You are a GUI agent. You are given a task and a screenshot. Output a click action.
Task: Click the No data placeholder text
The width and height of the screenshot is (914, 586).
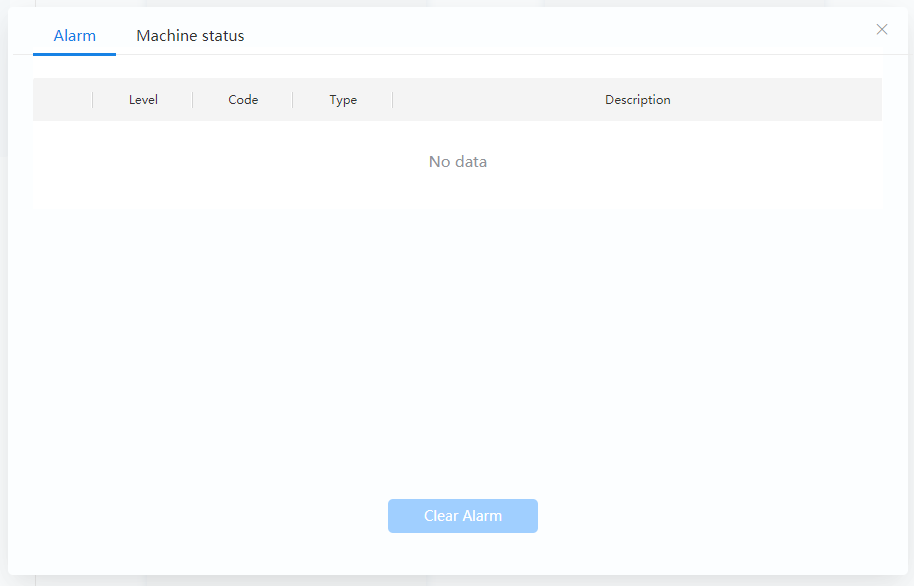pos(458,162)
